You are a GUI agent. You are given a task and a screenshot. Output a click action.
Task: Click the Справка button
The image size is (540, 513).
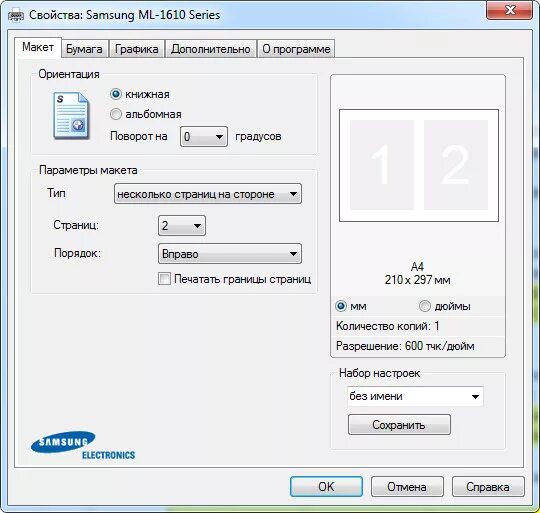point(488,486)
